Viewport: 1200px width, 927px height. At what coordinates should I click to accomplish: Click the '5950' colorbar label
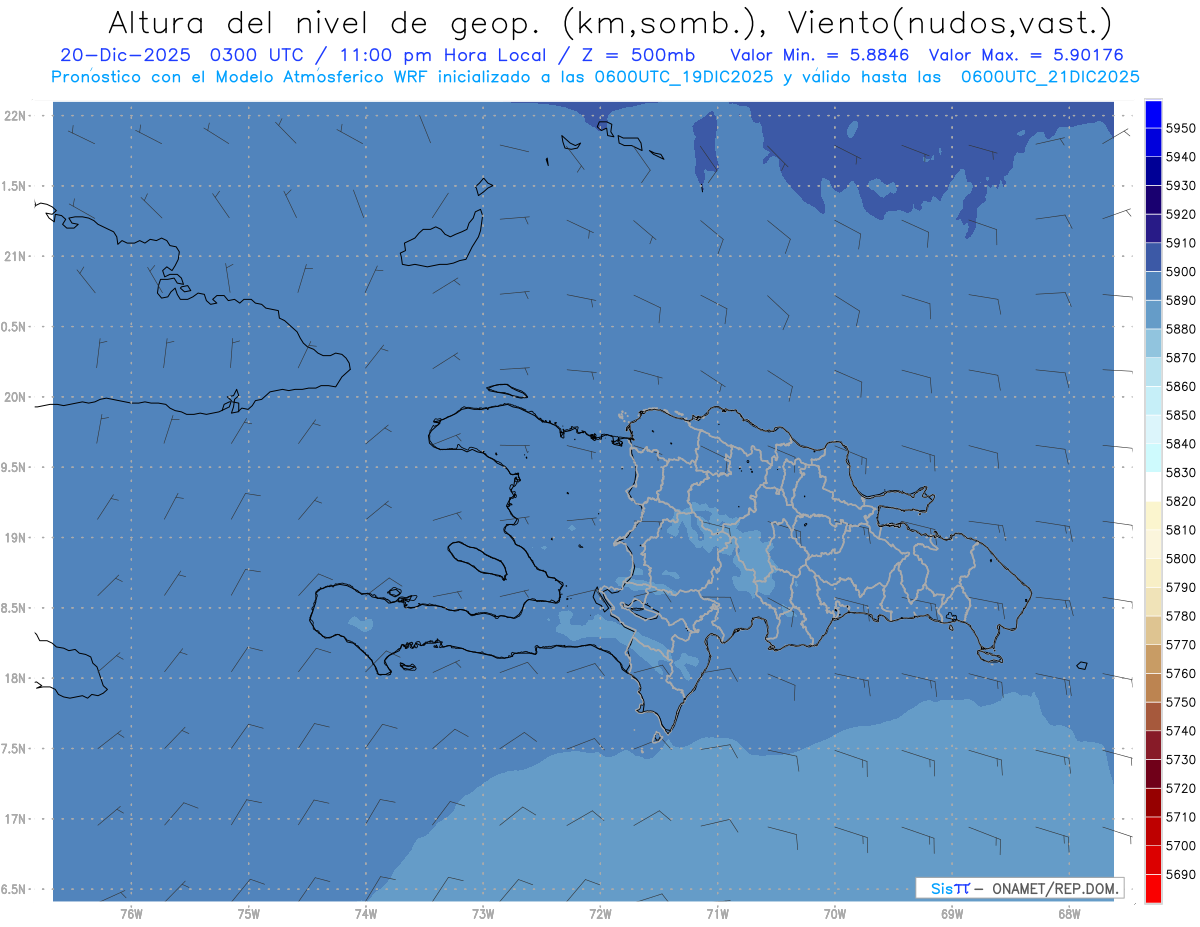1182,128
